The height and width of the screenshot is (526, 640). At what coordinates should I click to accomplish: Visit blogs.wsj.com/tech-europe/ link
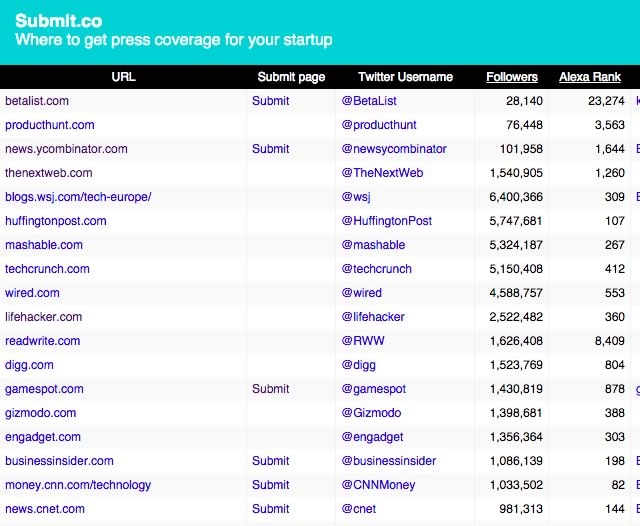pos(78,197)
